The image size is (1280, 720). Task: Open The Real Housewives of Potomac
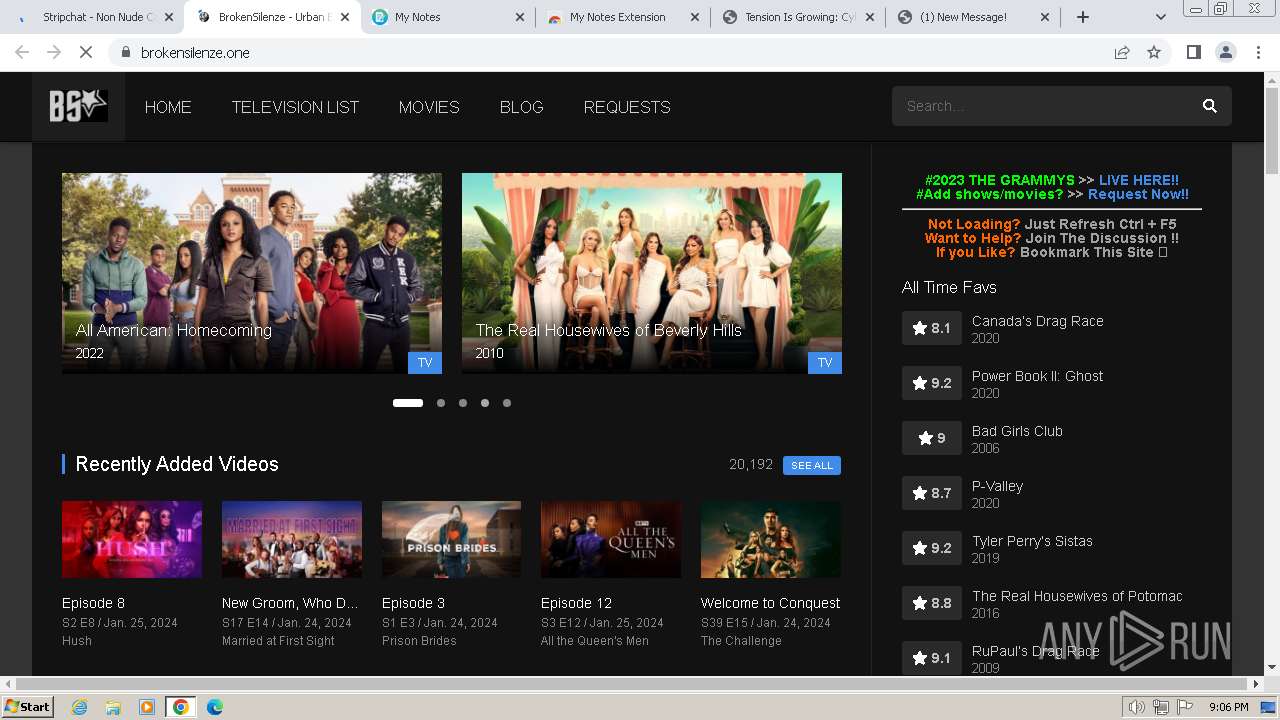(x=1077, y=596)
